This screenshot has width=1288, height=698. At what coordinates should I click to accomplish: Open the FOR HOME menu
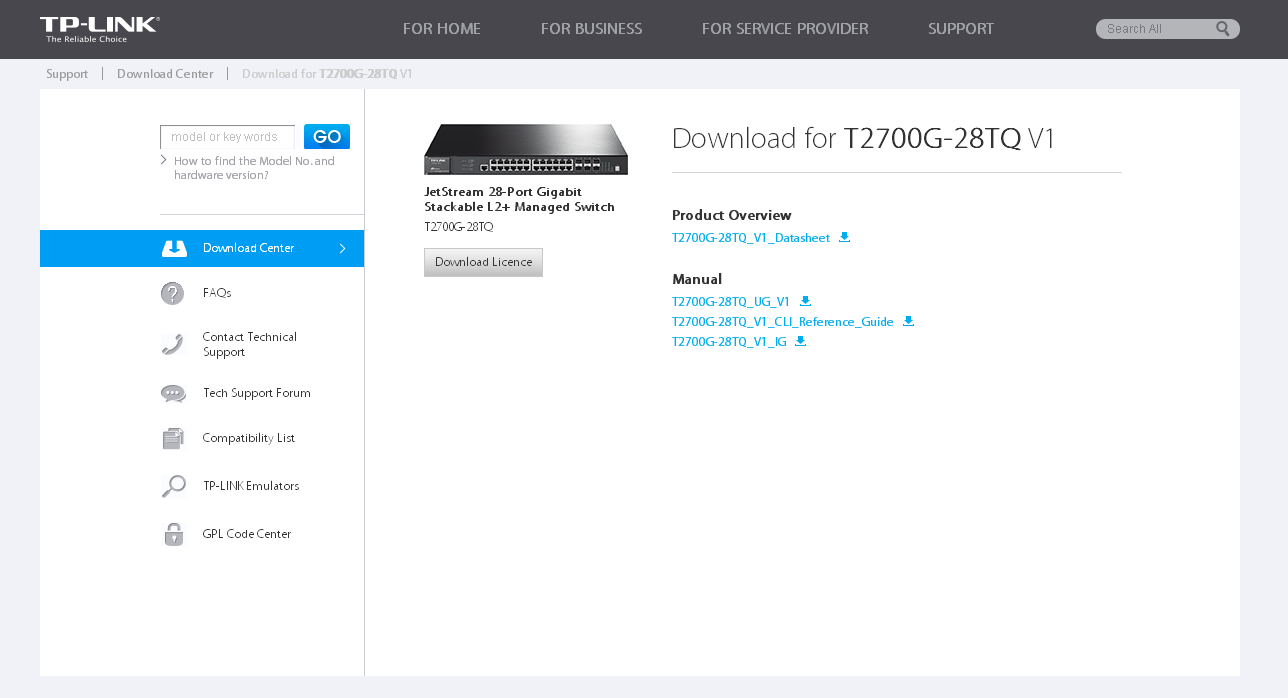pyautogui.click(x=442, y=29)
